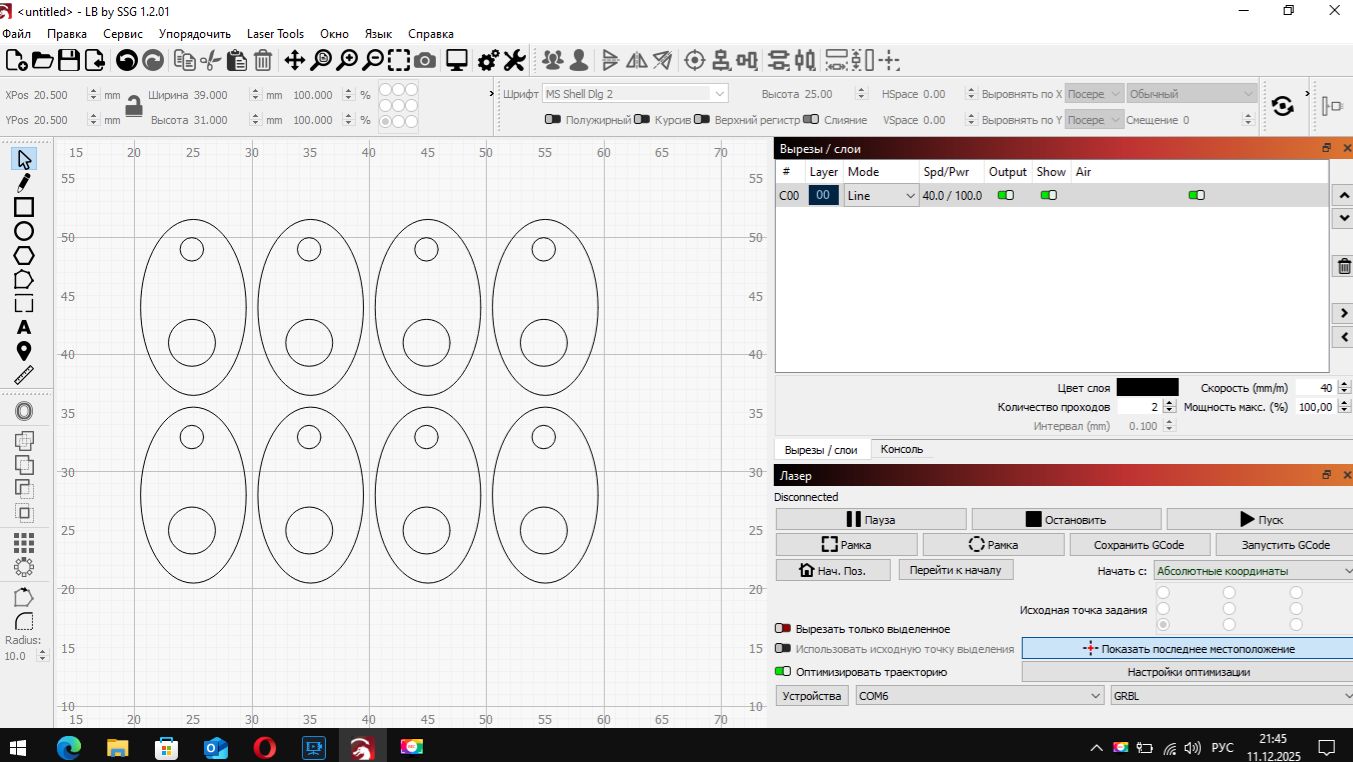Screen dimensions: 1353x762
Task: Open the Settings gears icon
Action: [x=489, y=61]
